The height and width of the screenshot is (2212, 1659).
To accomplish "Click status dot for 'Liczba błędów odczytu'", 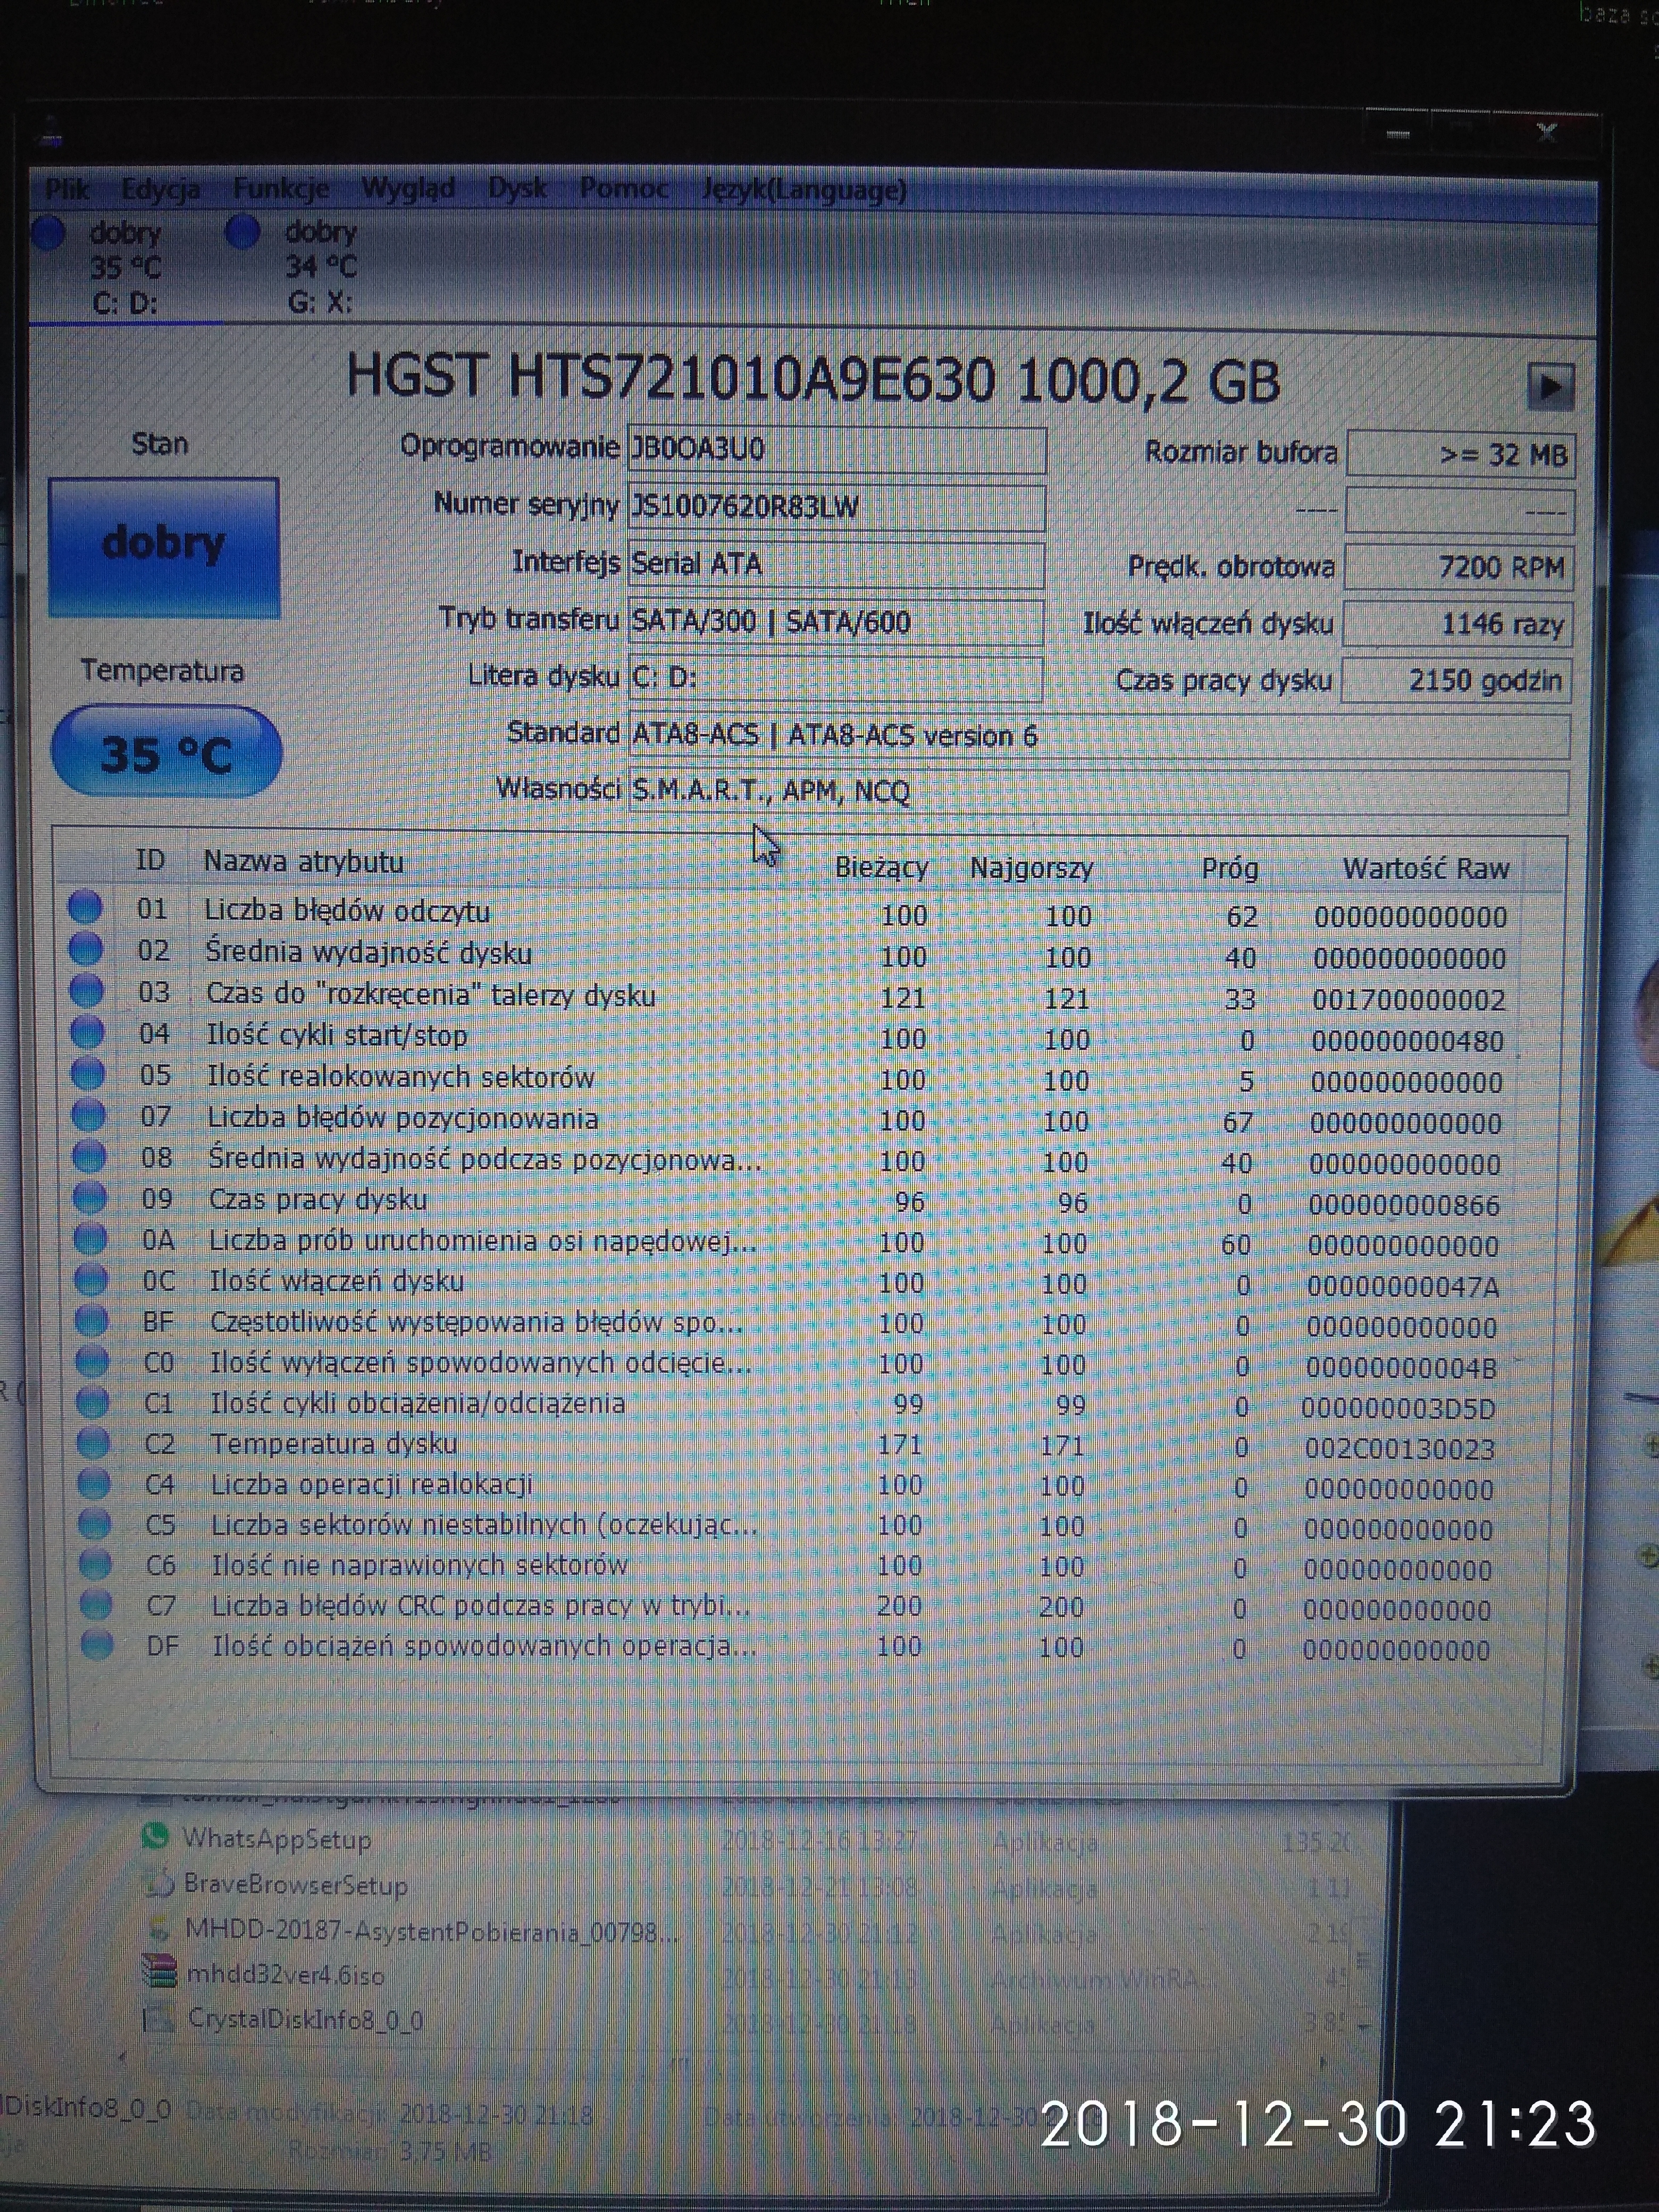I will (x=85, y=908).
